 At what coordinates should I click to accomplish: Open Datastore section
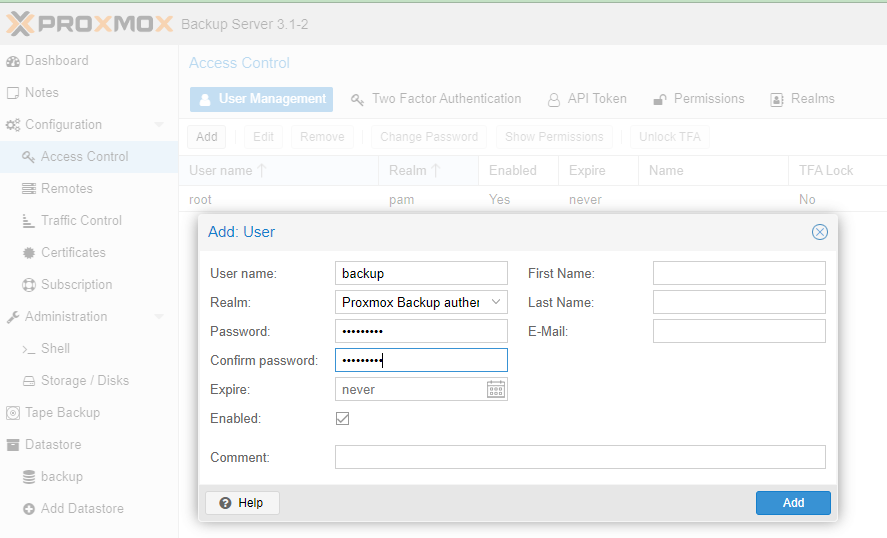pos(53,444)
